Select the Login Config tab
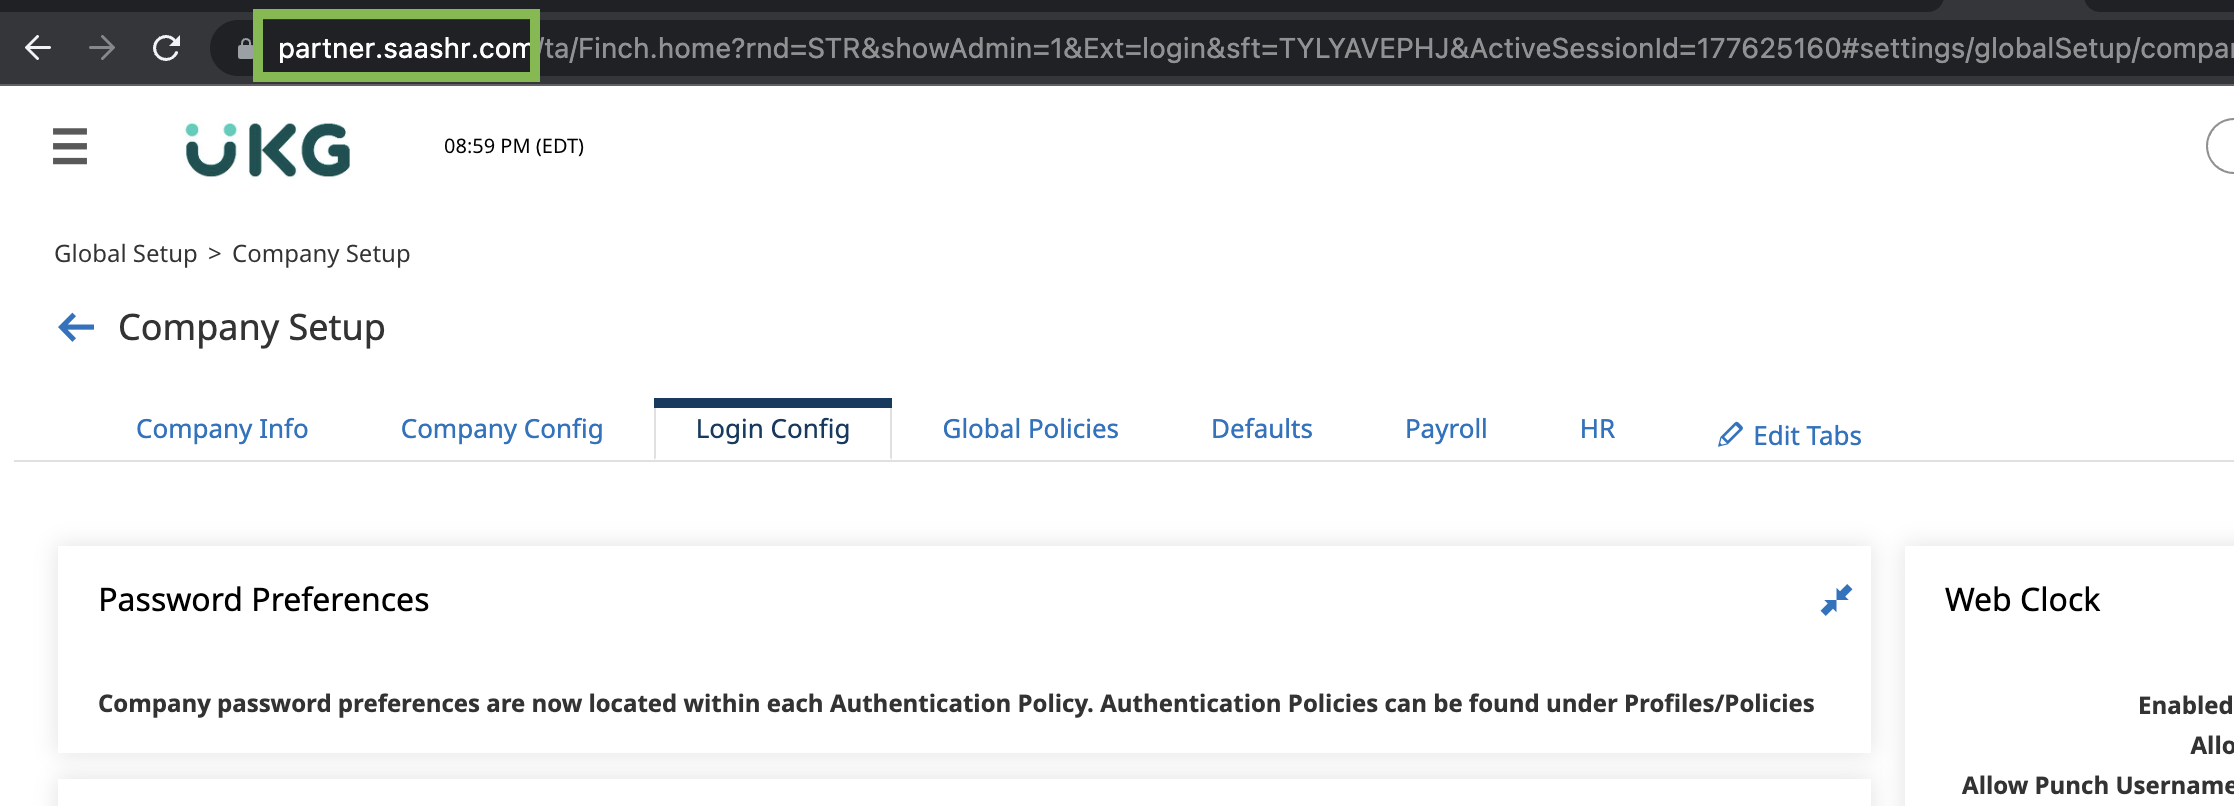 click(x=773, y=429)
